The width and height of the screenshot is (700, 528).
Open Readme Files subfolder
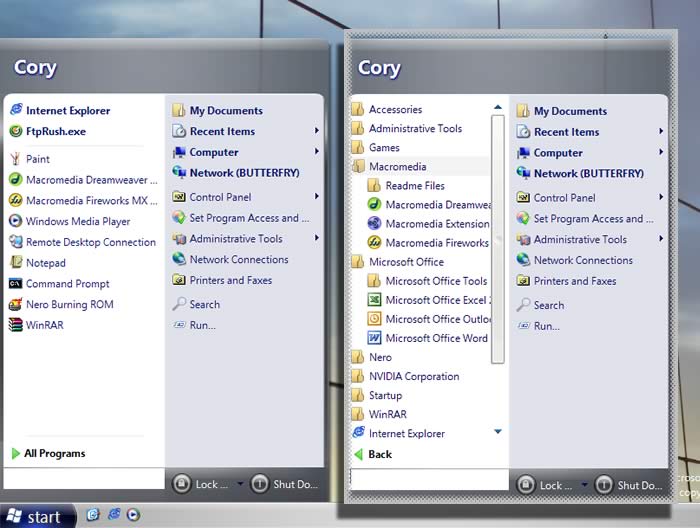pyautogui.click(x=406, y=186)
